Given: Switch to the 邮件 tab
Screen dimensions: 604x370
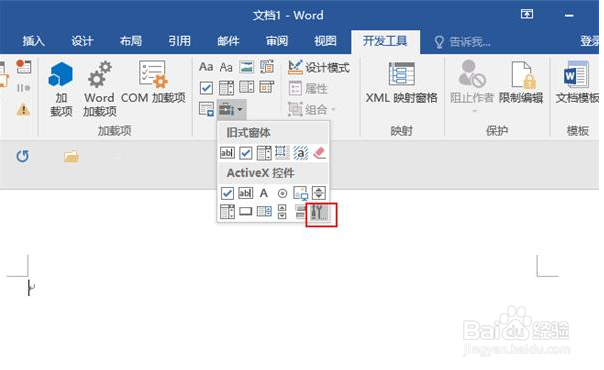Looking at the screenshot, I should 228,41.
